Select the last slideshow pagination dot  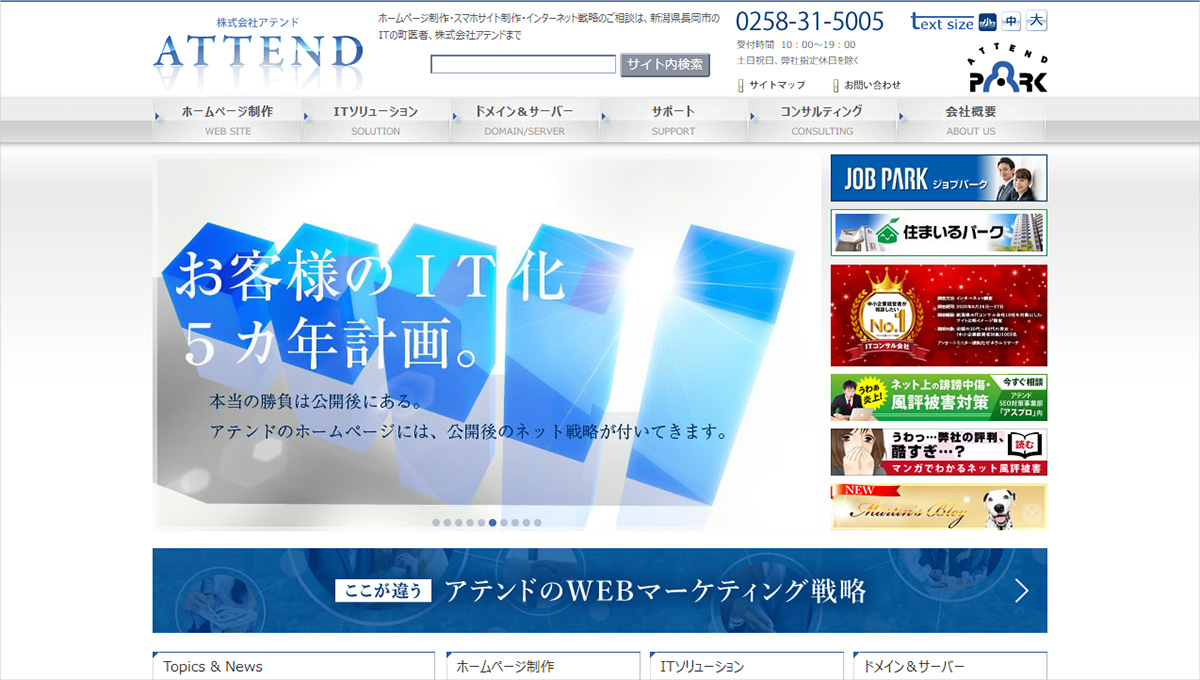pos(538,522)
